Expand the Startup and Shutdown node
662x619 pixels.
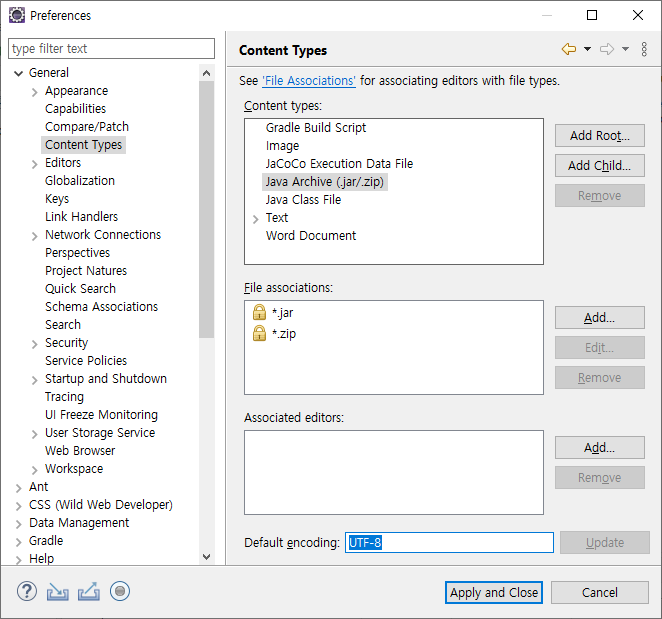pos(35,380)
